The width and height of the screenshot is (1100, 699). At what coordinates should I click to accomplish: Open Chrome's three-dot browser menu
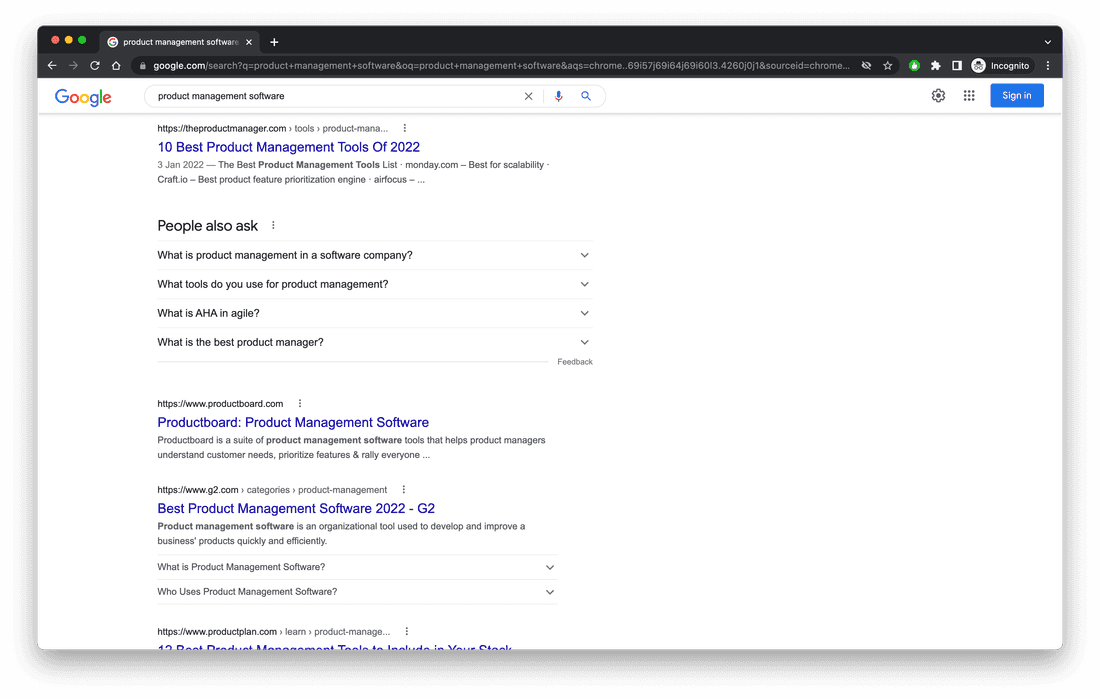point(1047,65)
